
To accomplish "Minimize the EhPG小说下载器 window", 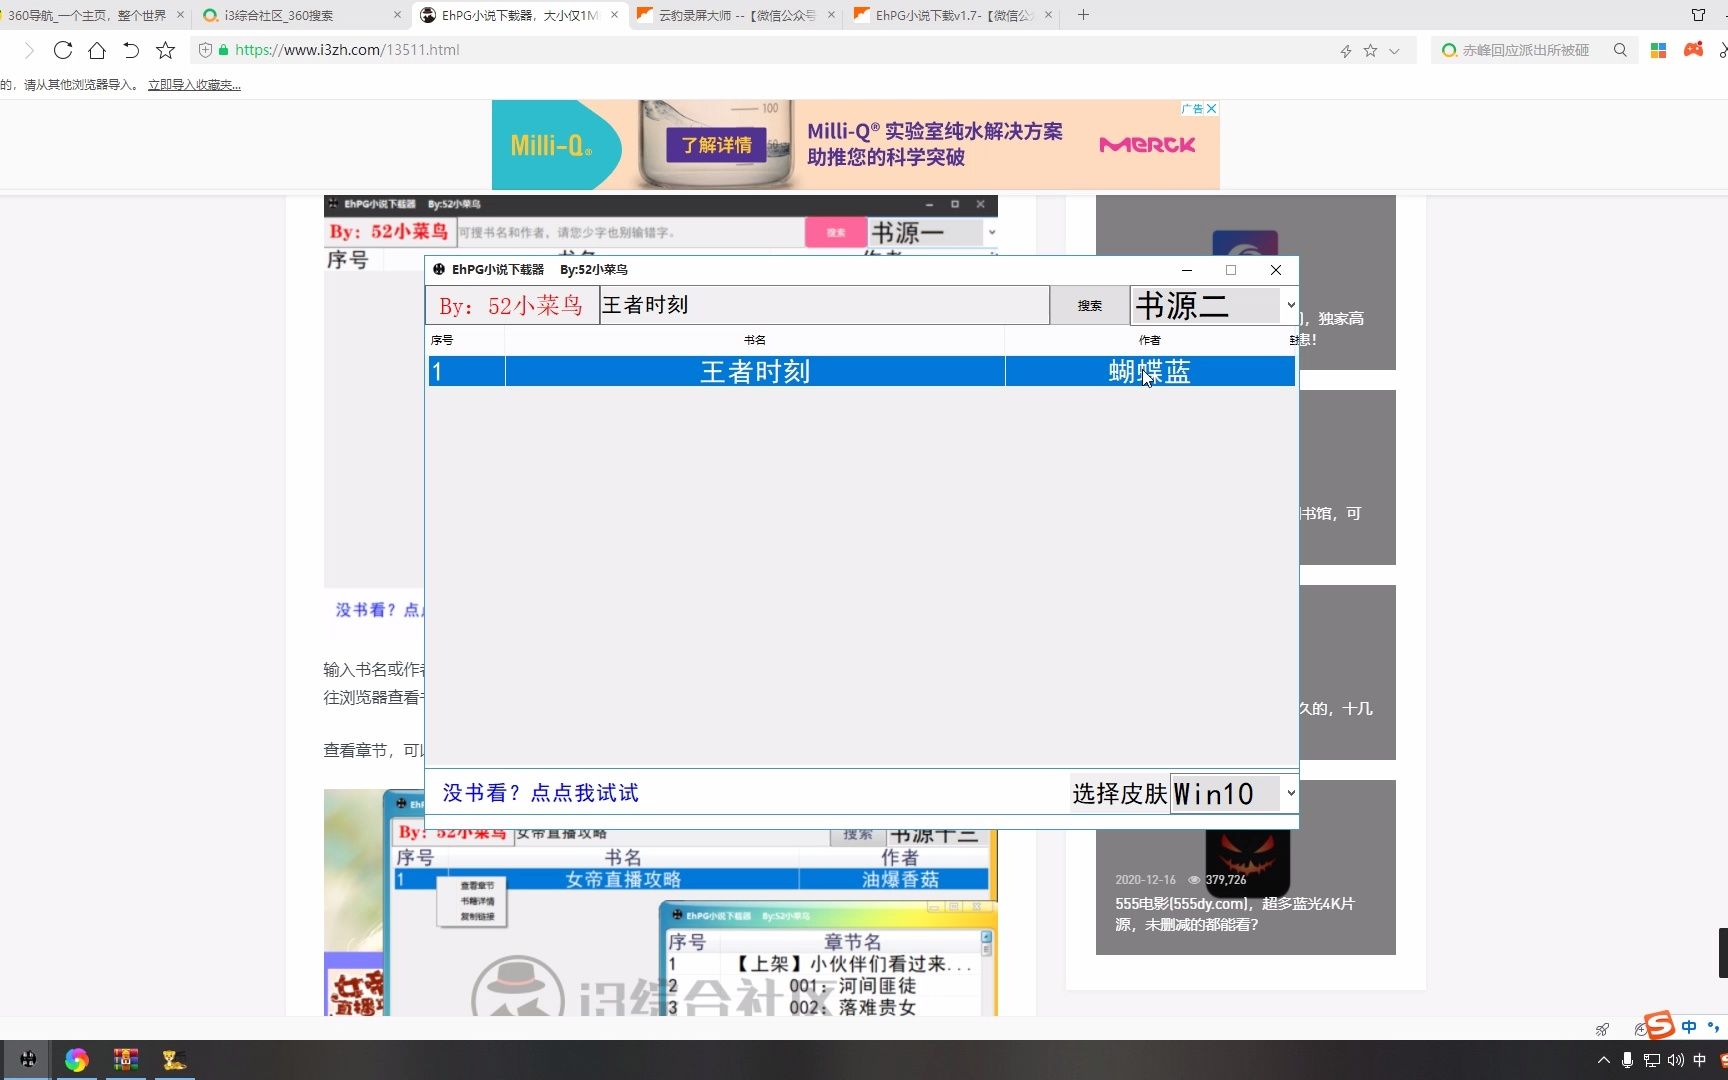I will [x=1187, y=270].
